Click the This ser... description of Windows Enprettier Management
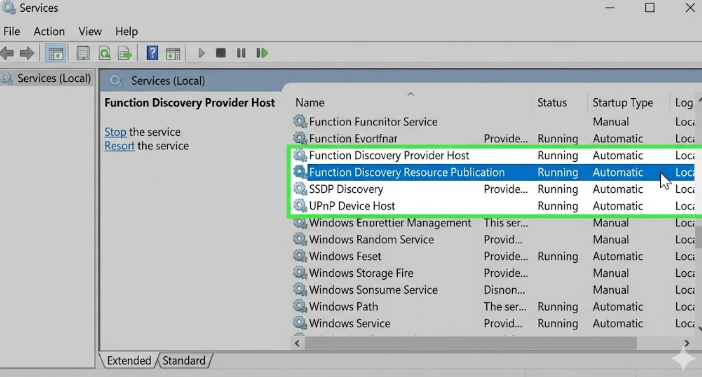 (x=505, y=223)
